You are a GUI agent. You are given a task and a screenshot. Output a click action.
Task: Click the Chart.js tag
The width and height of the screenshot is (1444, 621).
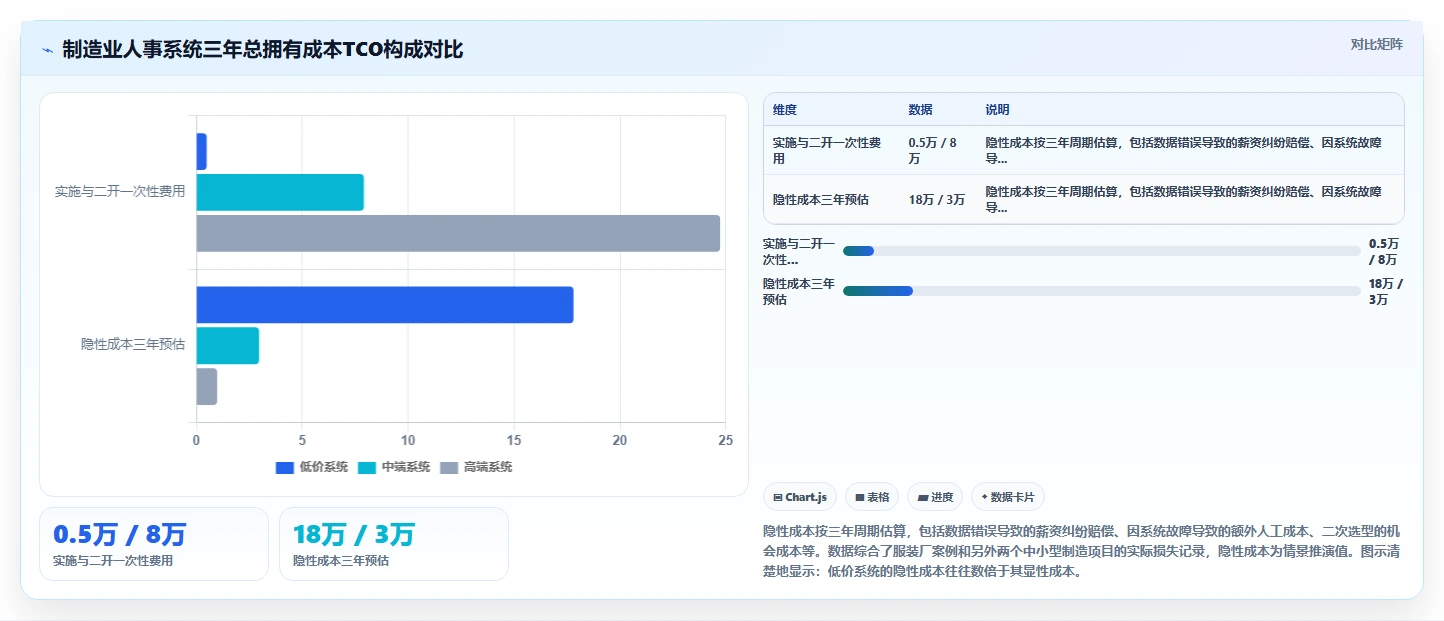pyautogui.click(x=800, y=497)
